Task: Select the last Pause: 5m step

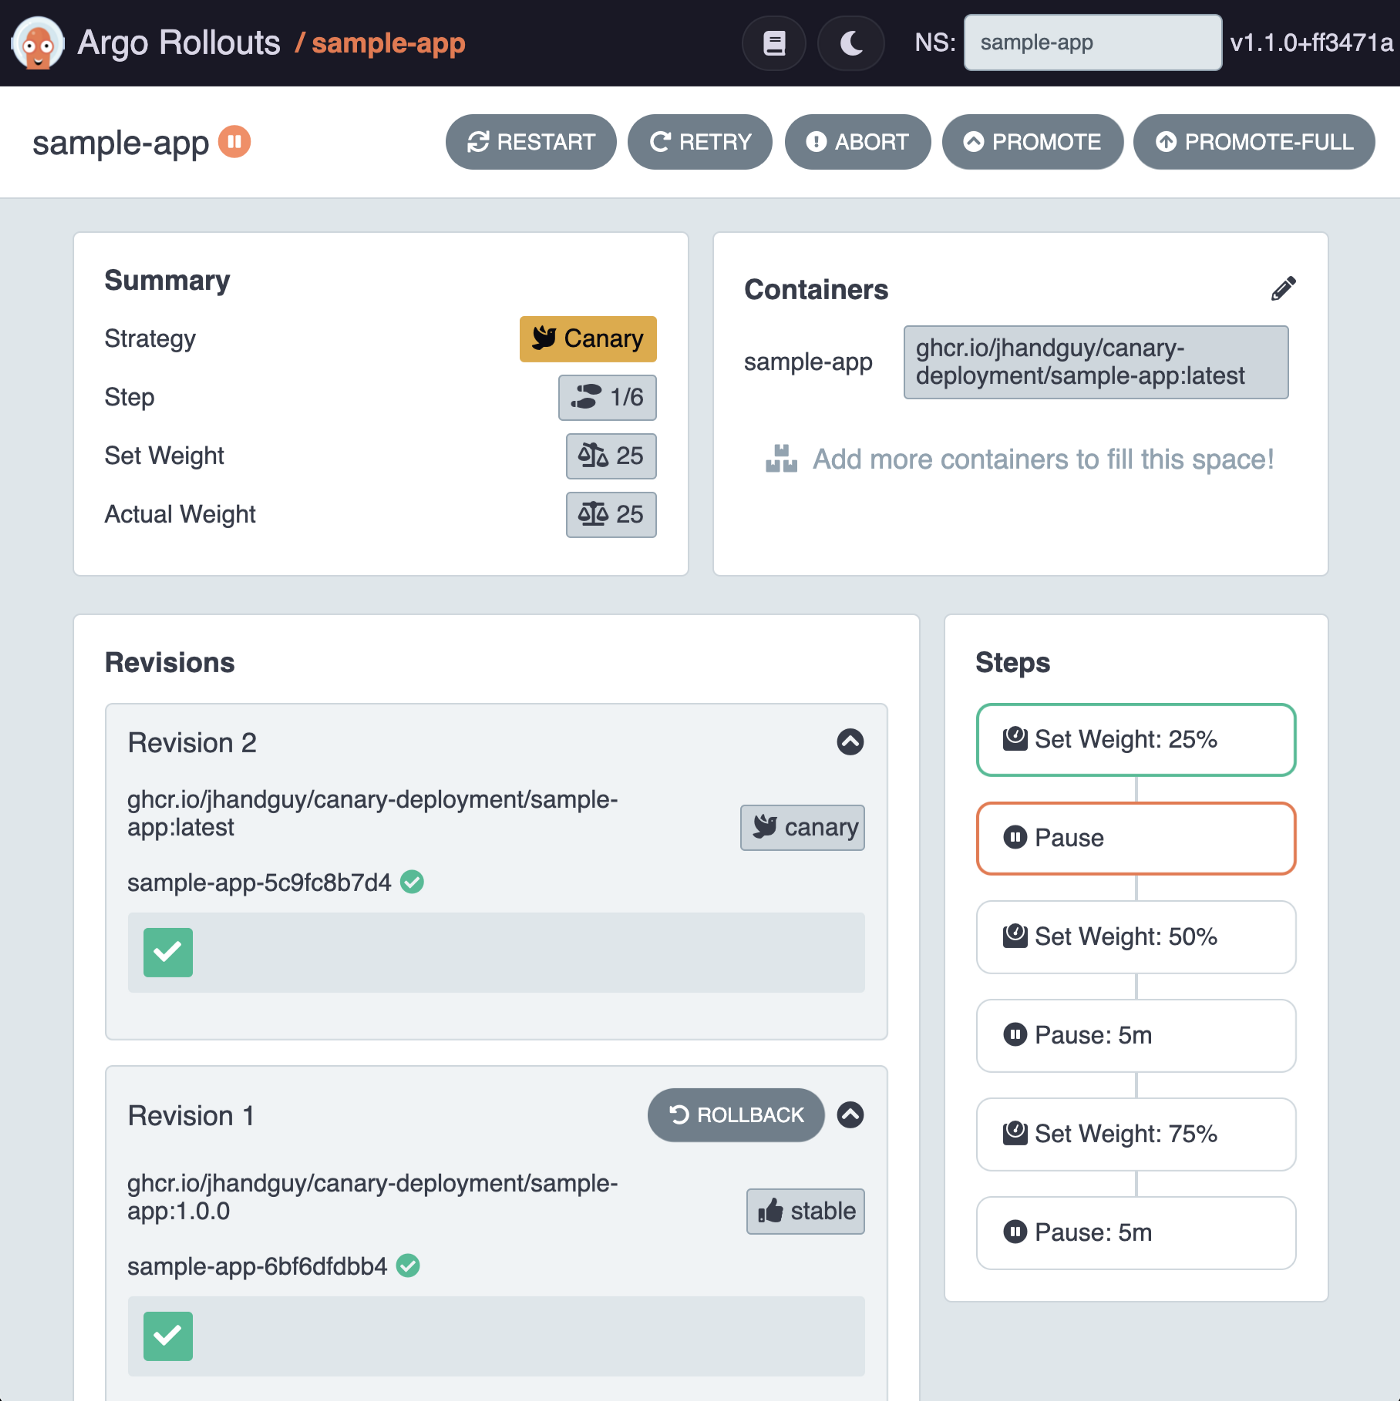Action: (x=1136, y=1232)
